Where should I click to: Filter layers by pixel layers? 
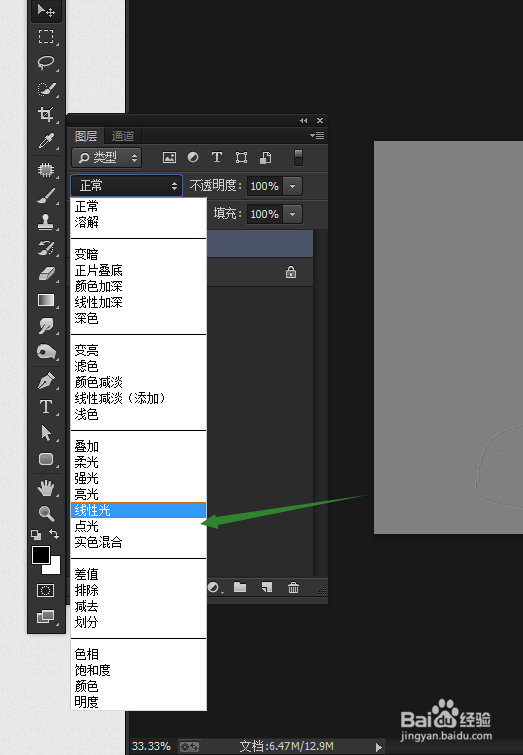(170, 157)
